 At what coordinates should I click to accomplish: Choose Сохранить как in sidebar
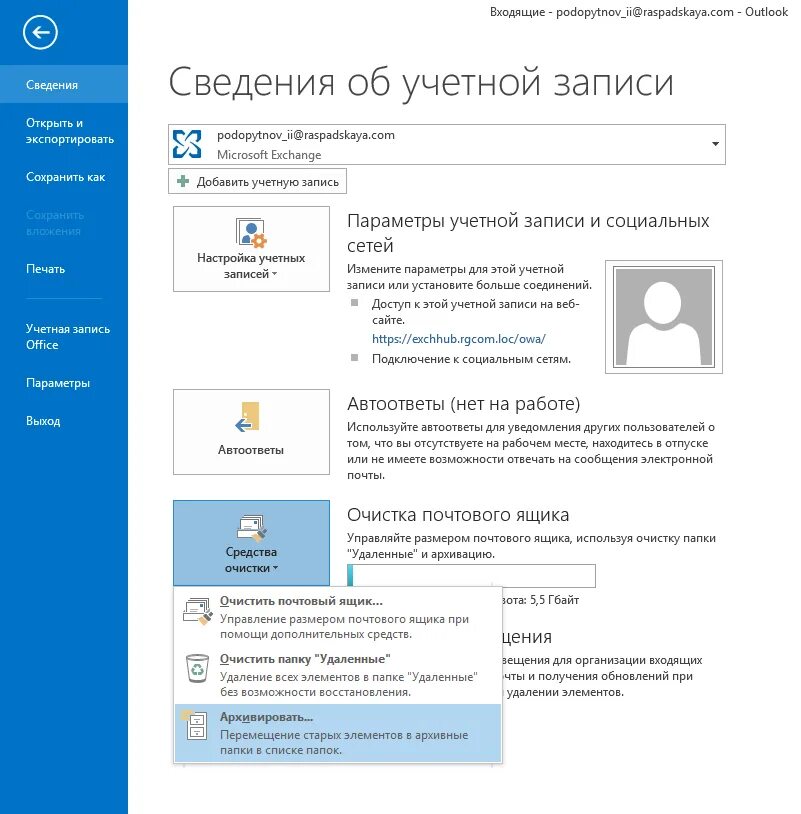coord(65,177)
